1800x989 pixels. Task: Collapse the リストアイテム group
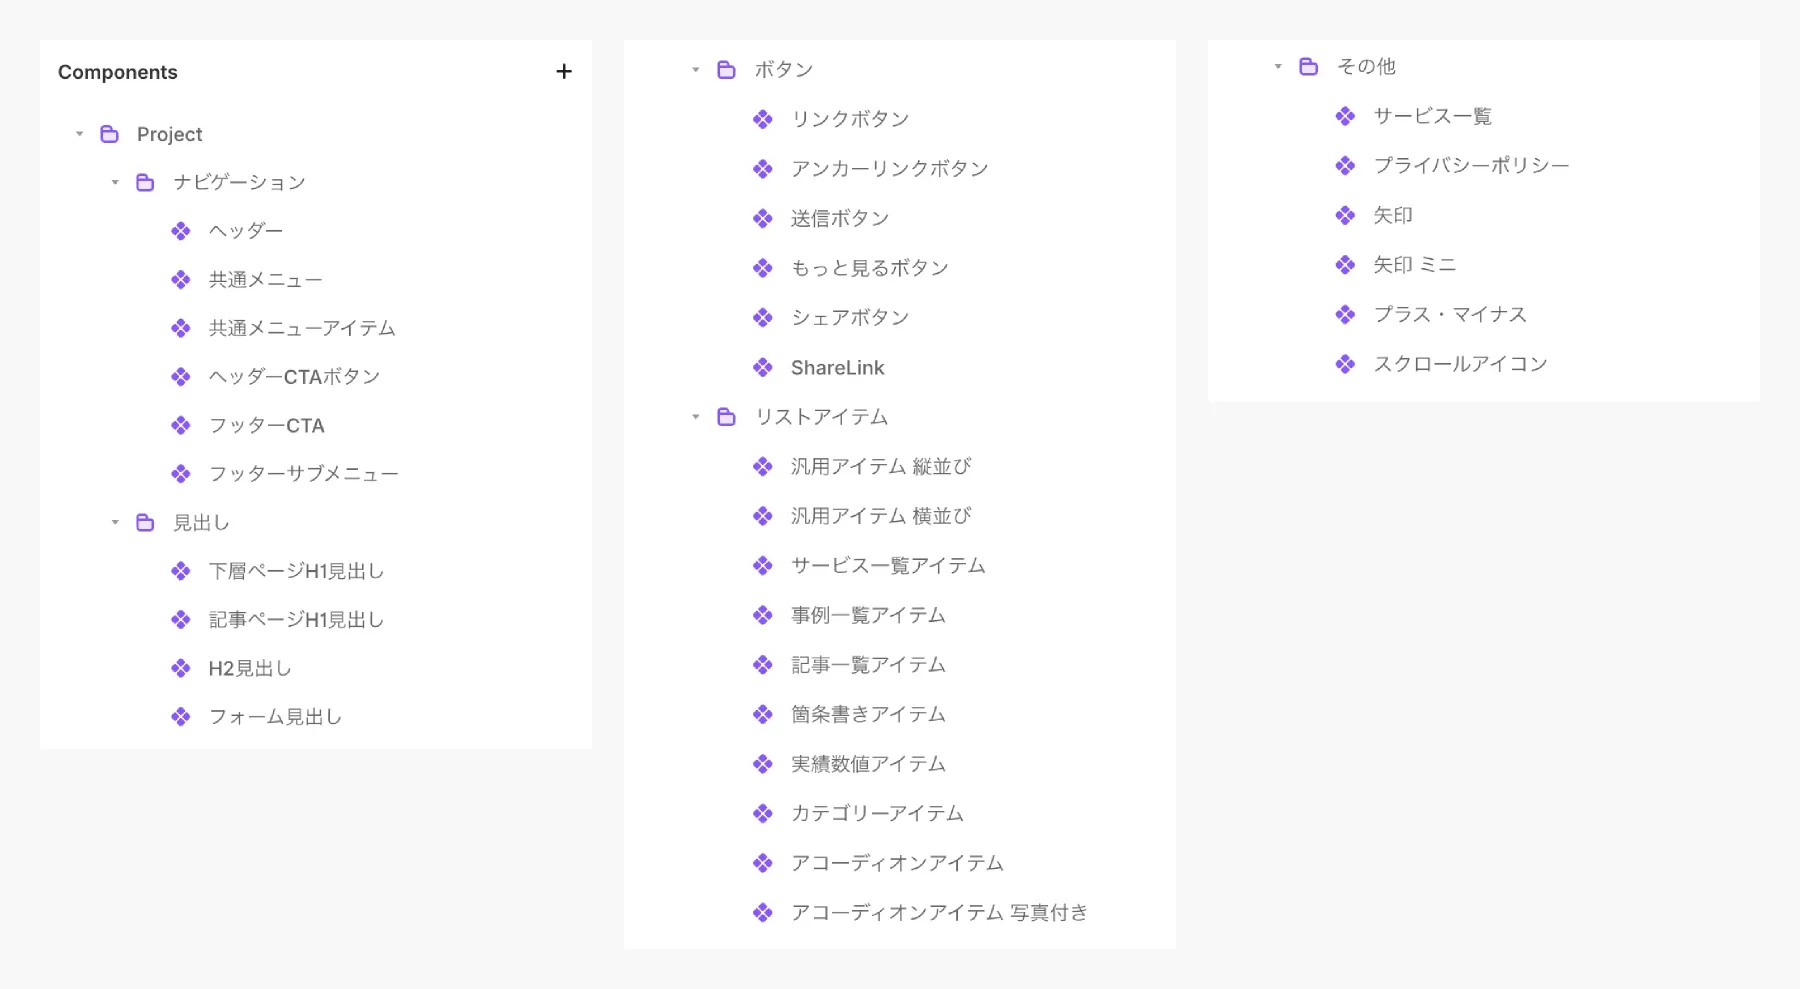pos(695,416)
